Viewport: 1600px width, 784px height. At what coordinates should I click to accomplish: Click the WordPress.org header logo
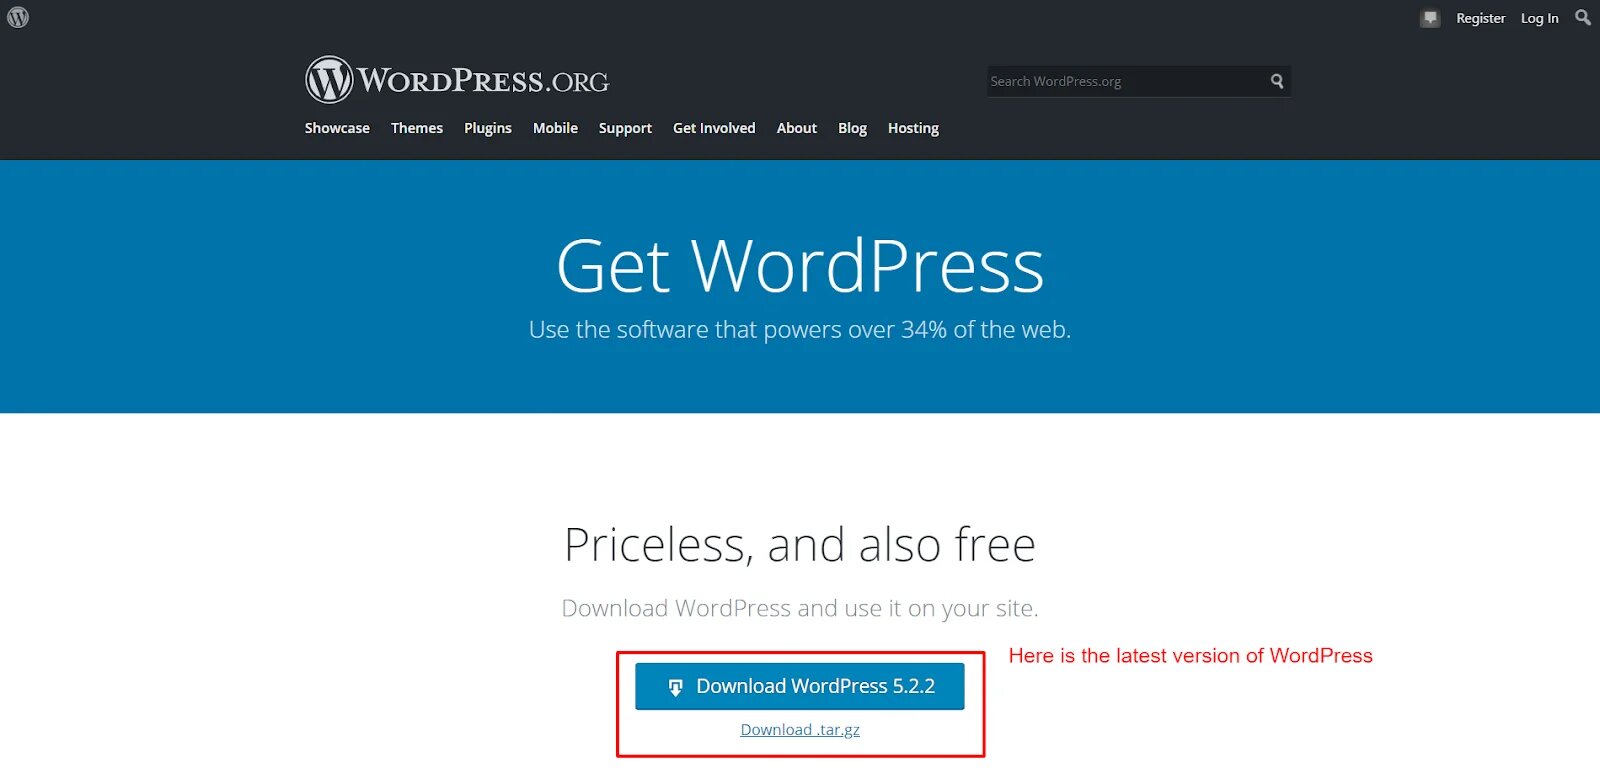pos(457,80)
